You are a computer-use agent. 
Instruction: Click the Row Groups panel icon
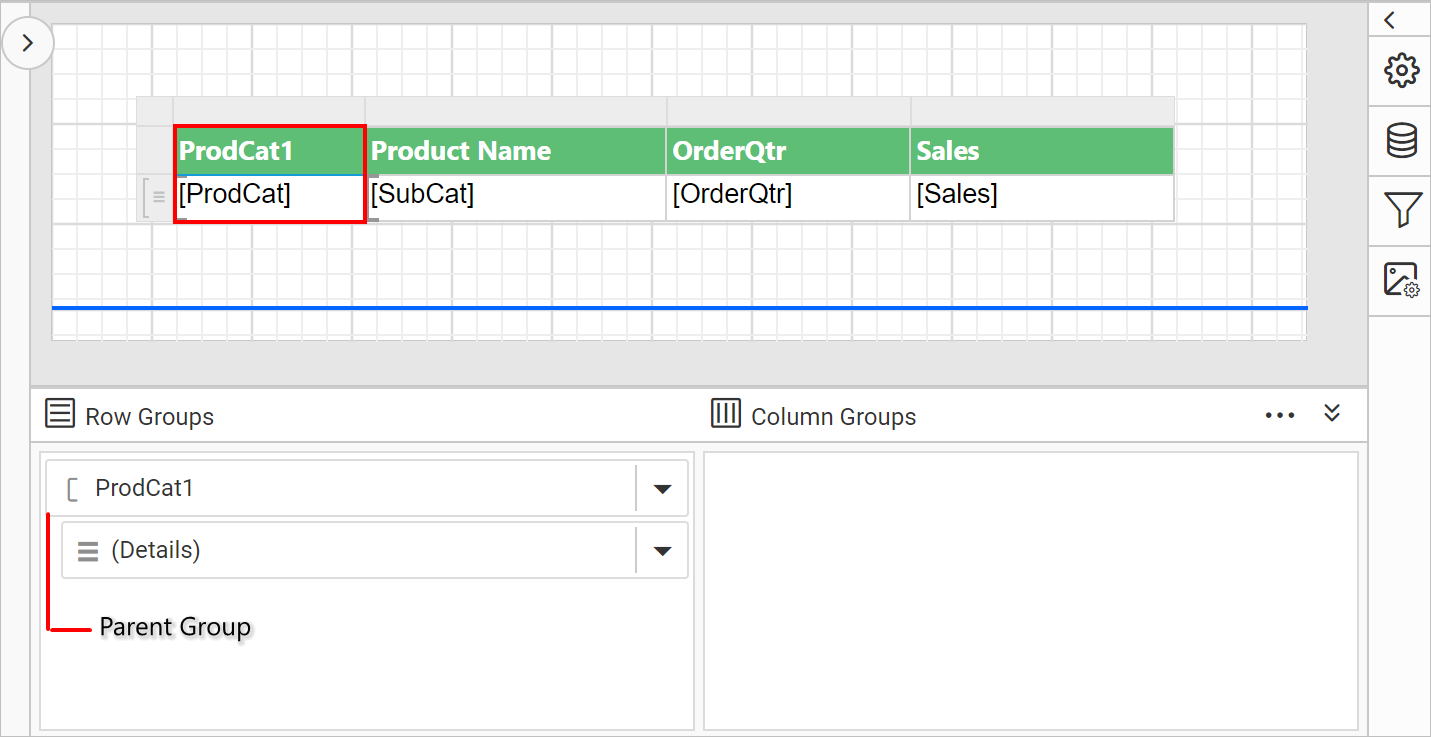tap(60, 414)
